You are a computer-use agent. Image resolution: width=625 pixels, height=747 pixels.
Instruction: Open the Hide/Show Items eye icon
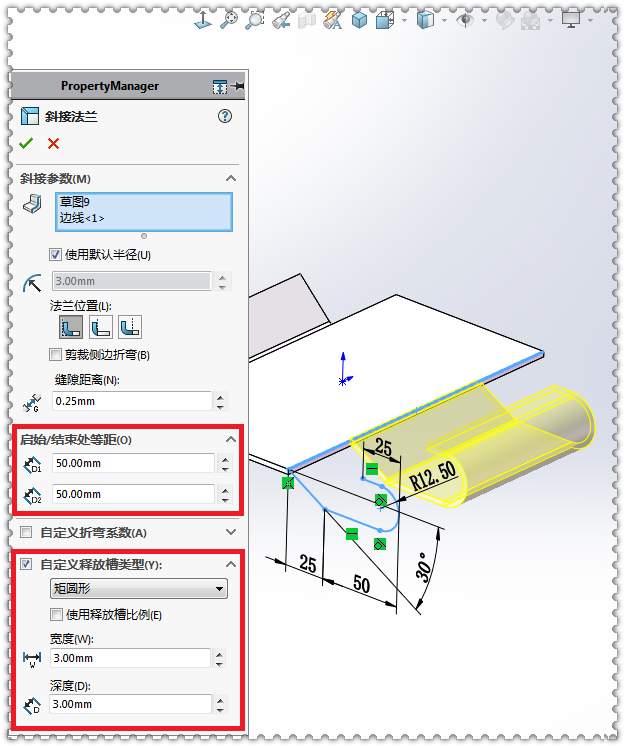(x=465, y=20)
